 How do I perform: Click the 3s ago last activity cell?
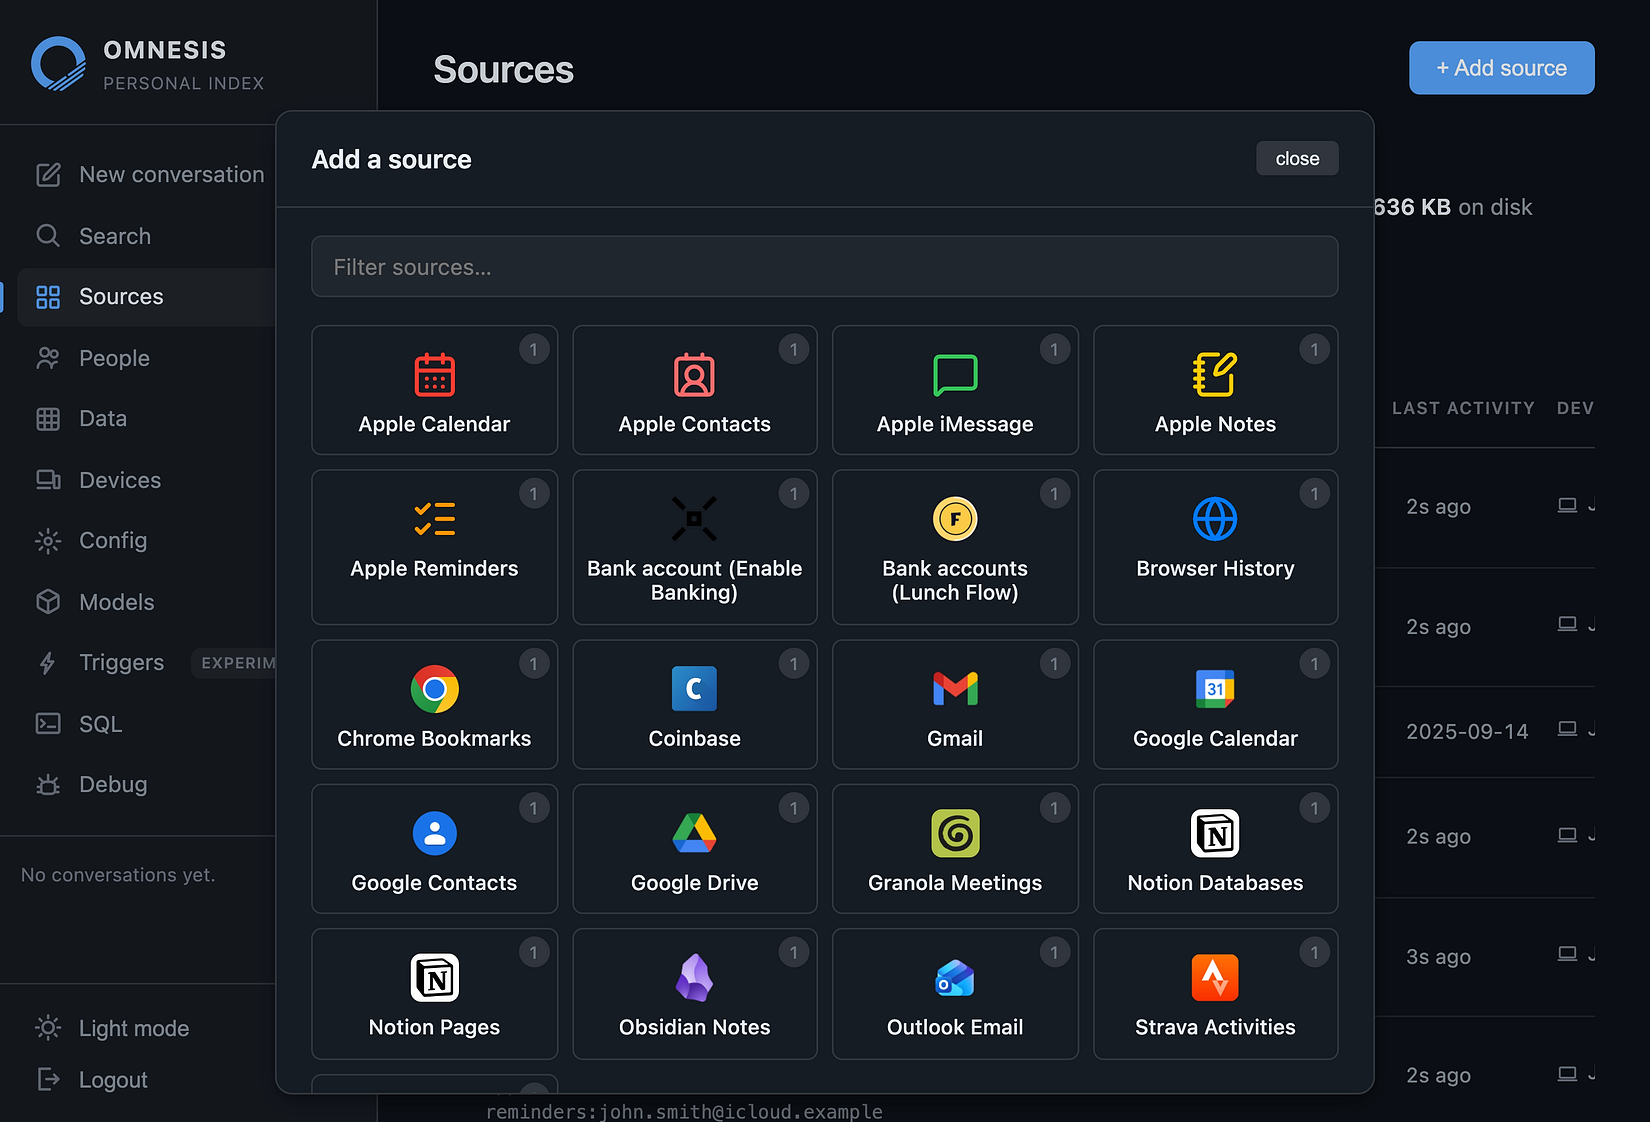(1438, 957)
